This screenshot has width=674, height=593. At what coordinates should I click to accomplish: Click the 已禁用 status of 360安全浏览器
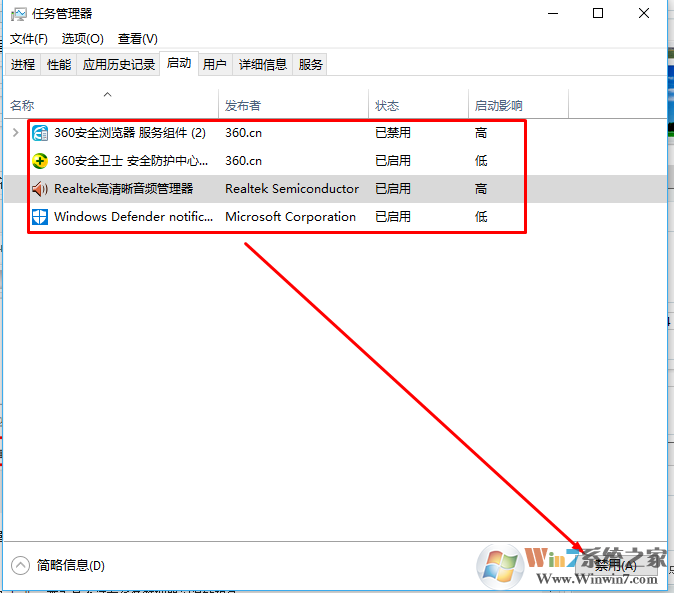click(x=393, y=133)
